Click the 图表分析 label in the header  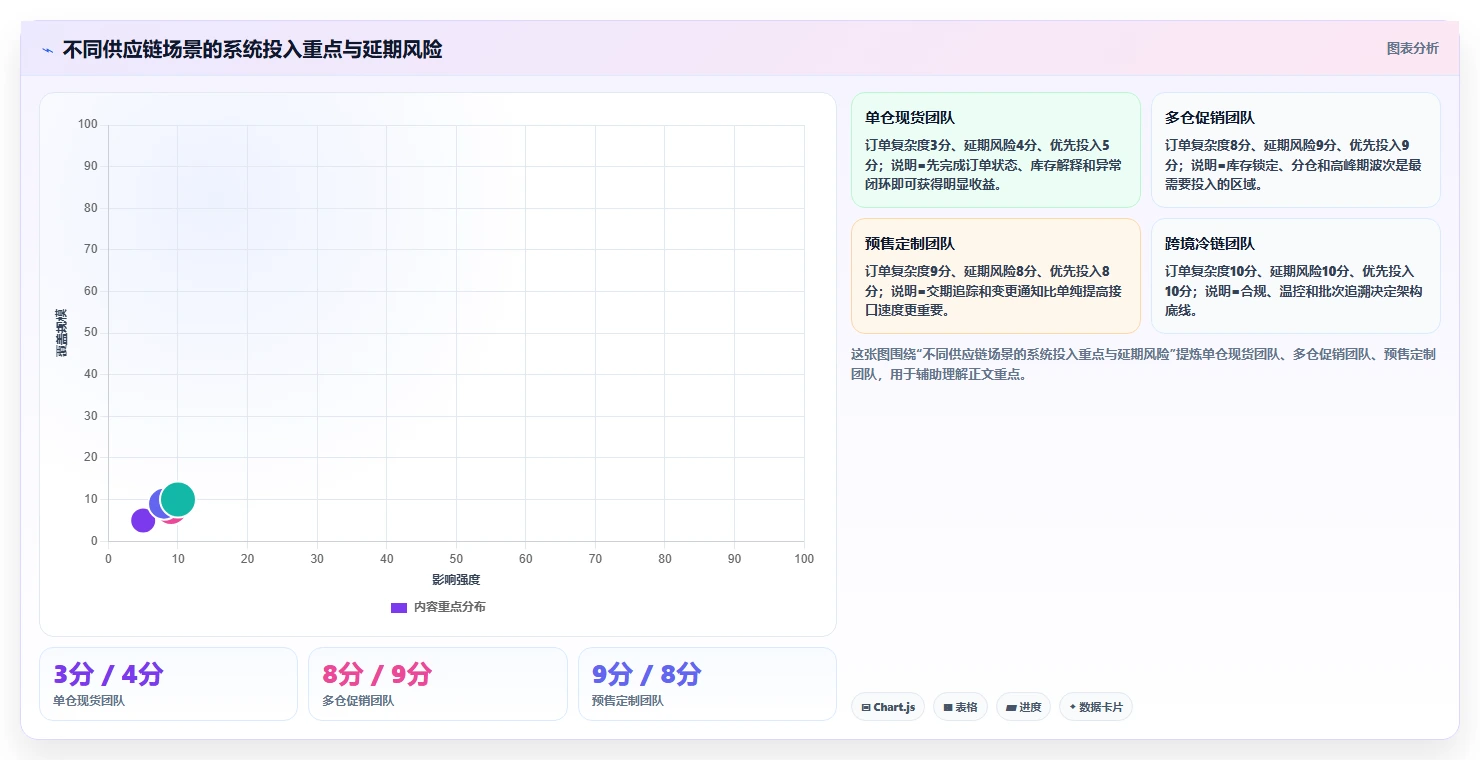point(1412,48)
